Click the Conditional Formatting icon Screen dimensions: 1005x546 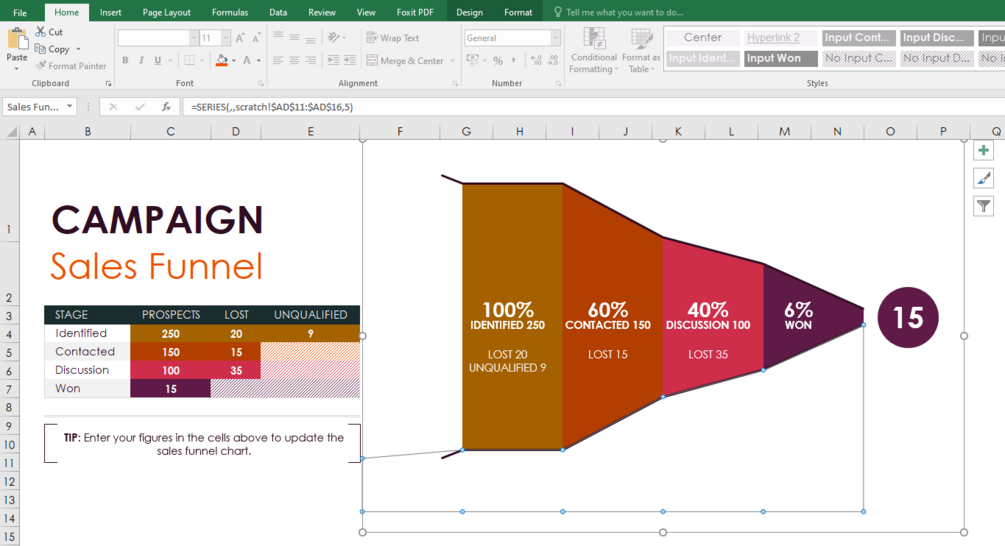(x=594, y=39)
